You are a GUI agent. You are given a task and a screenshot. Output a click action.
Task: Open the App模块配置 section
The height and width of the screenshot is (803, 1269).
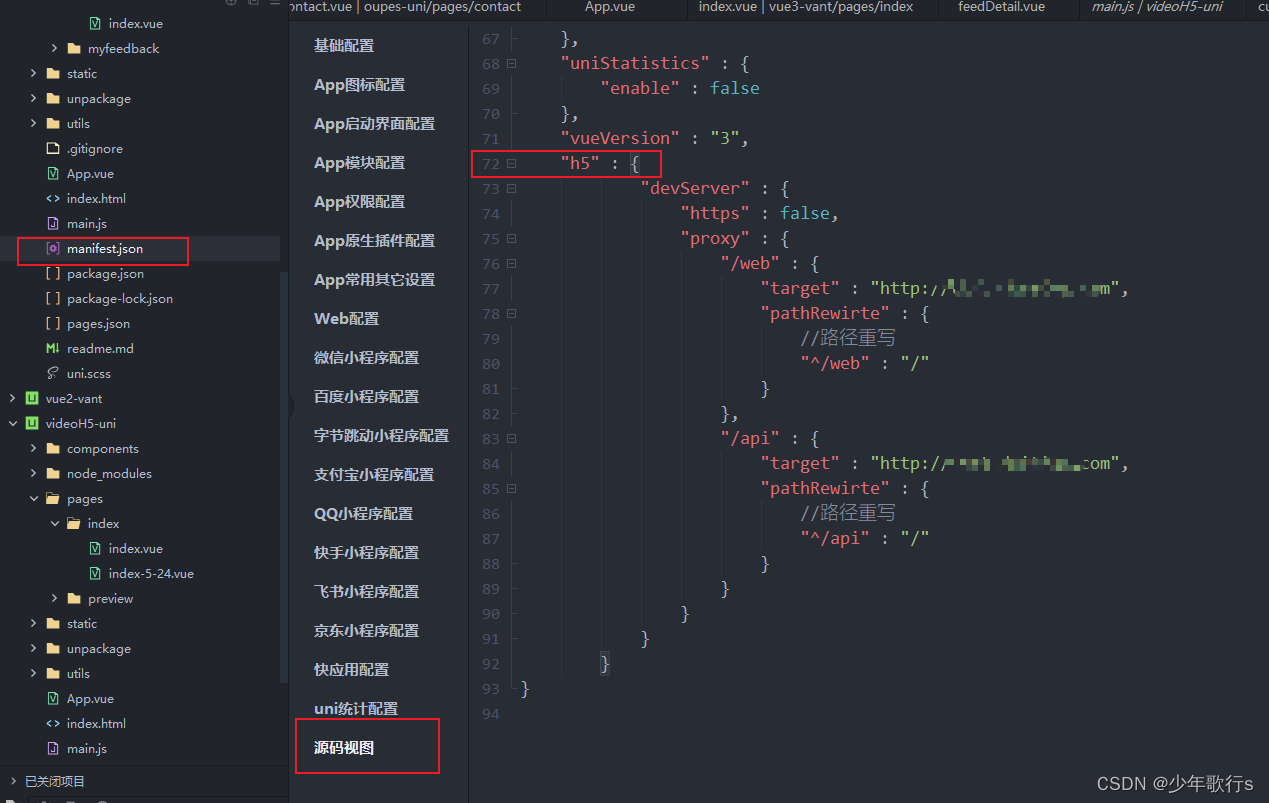click(x=360, y=163)
